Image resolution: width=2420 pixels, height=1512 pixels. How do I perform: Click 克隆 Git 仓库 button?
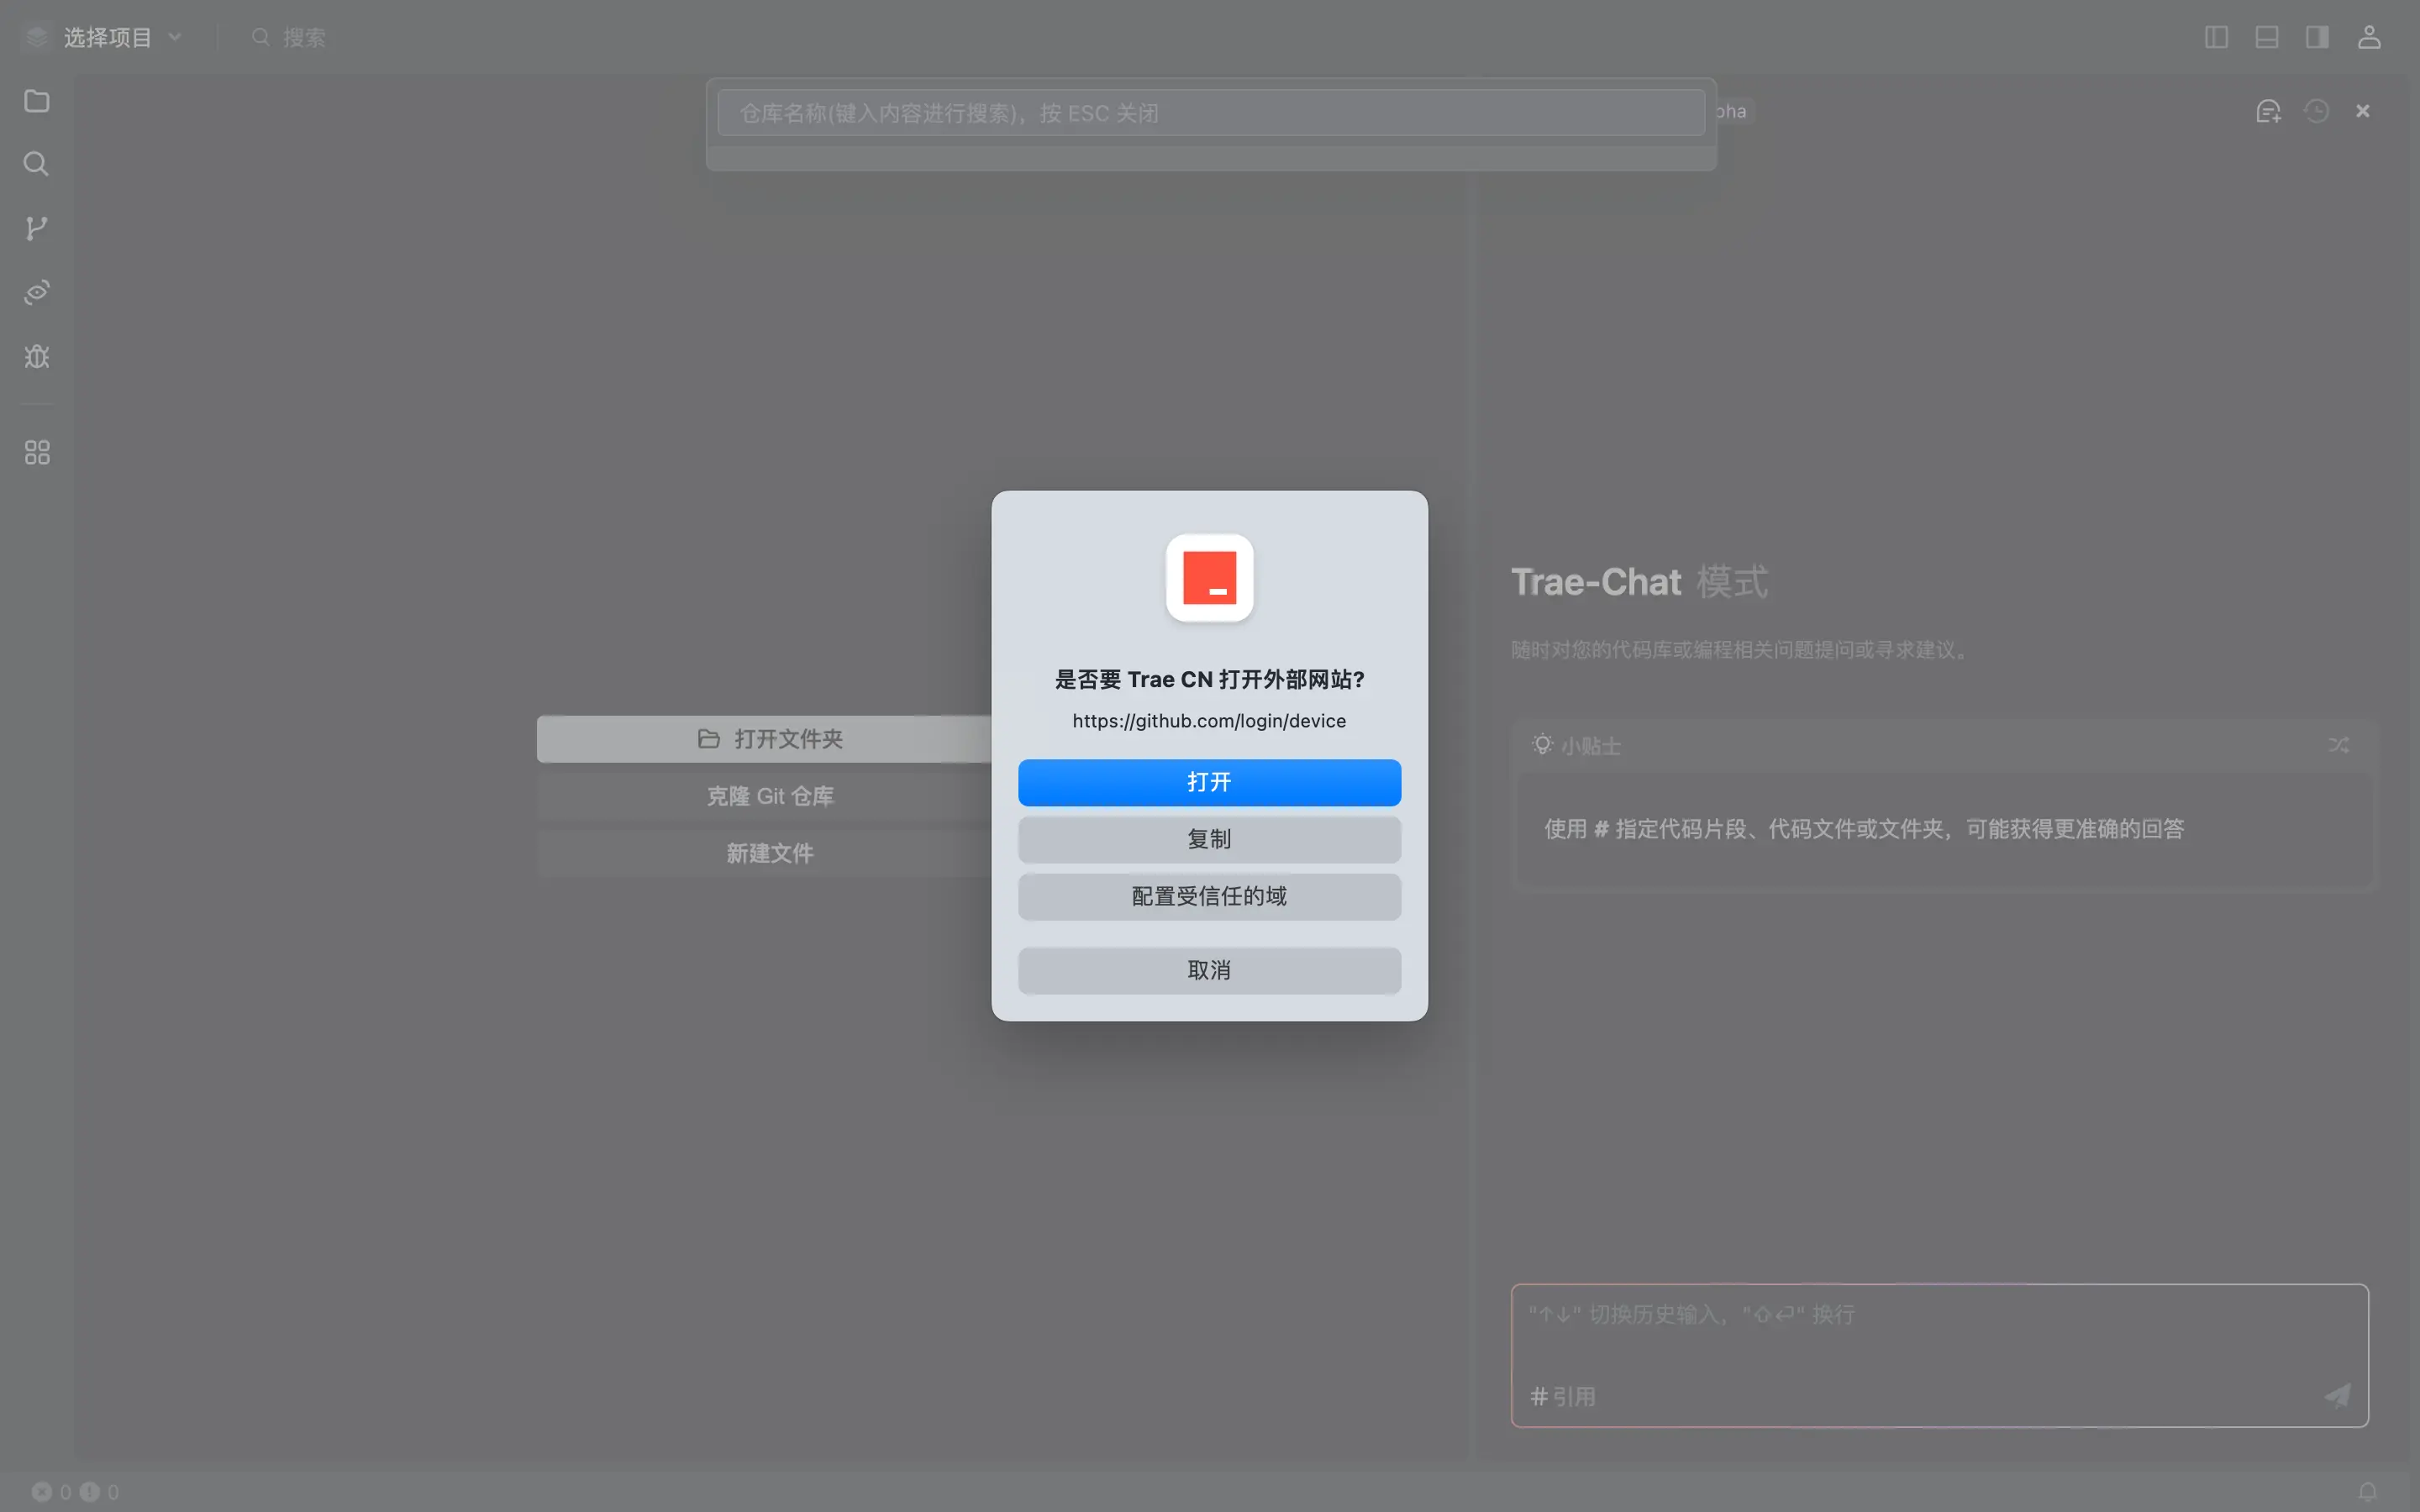[x=769, y=796]
